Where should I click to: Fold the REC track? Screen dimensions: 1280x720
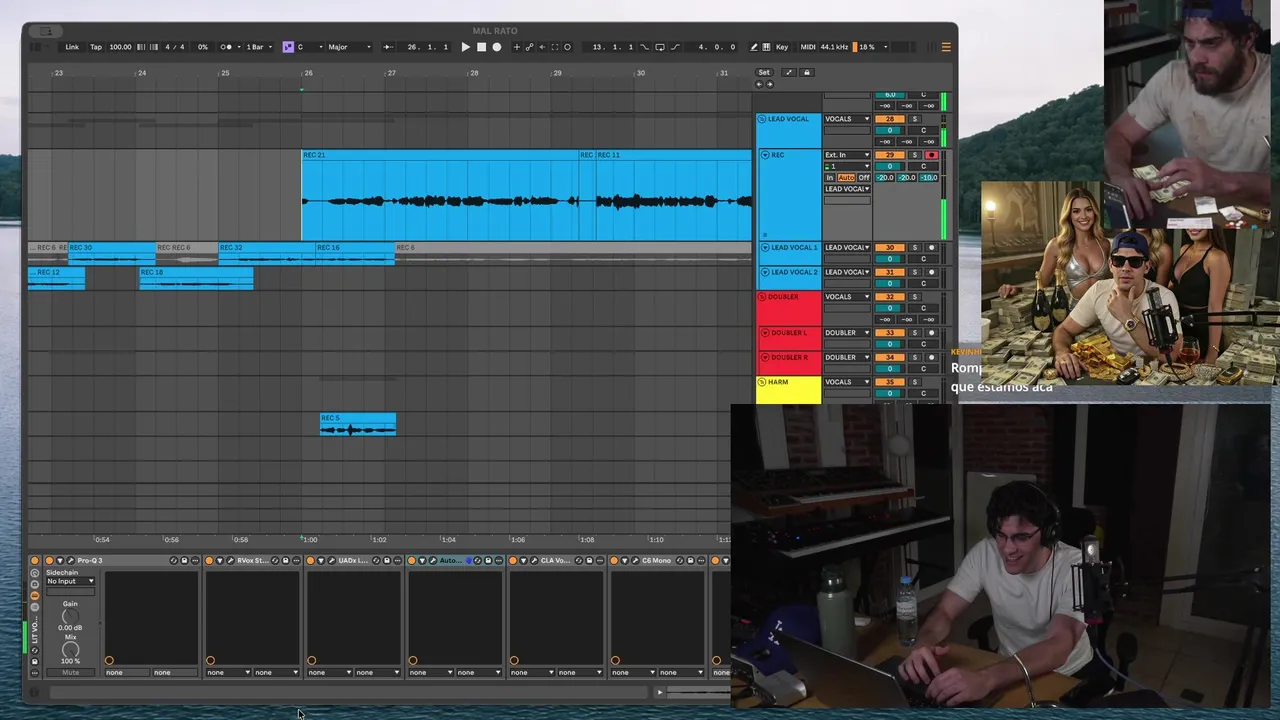(x=765, y=155)
